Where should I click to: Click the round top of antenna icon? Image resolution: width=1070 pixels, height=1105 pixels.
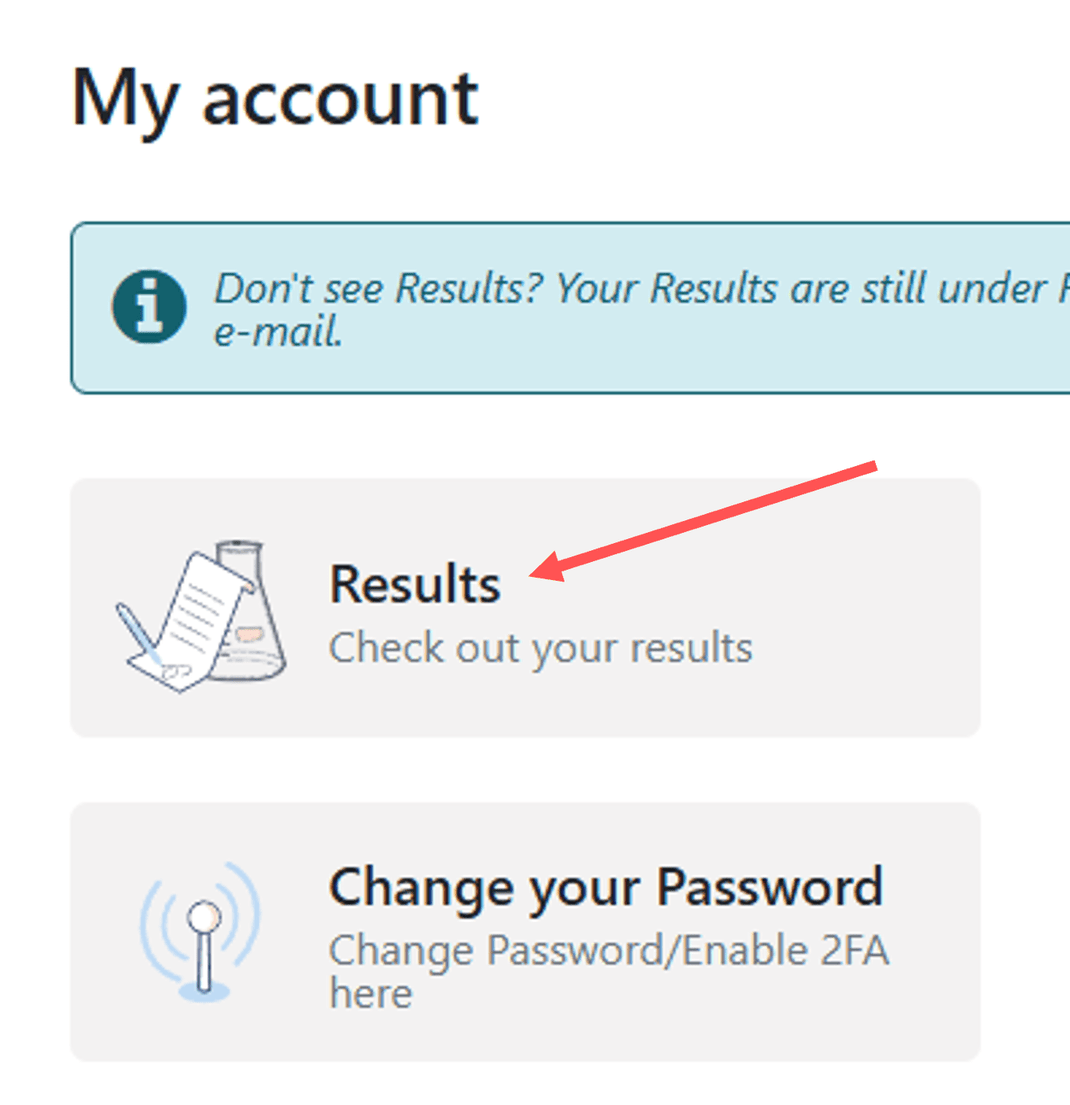tap(205, 914)
